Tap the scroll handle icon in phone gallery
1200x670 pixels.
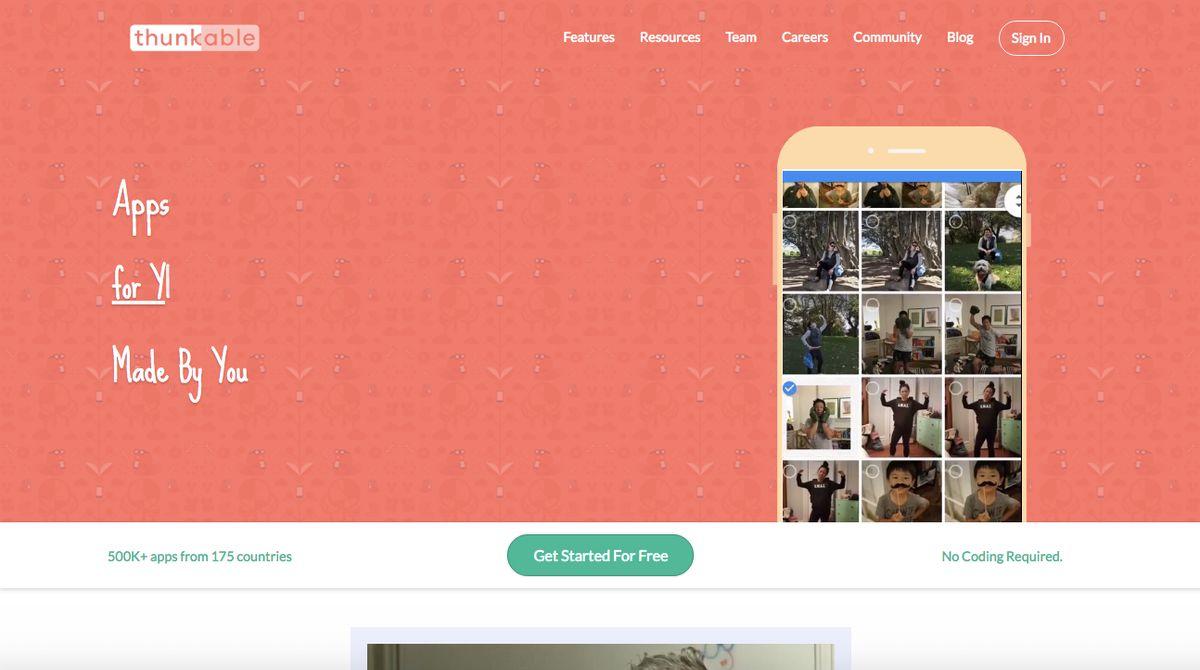[x=1014, y=201]
